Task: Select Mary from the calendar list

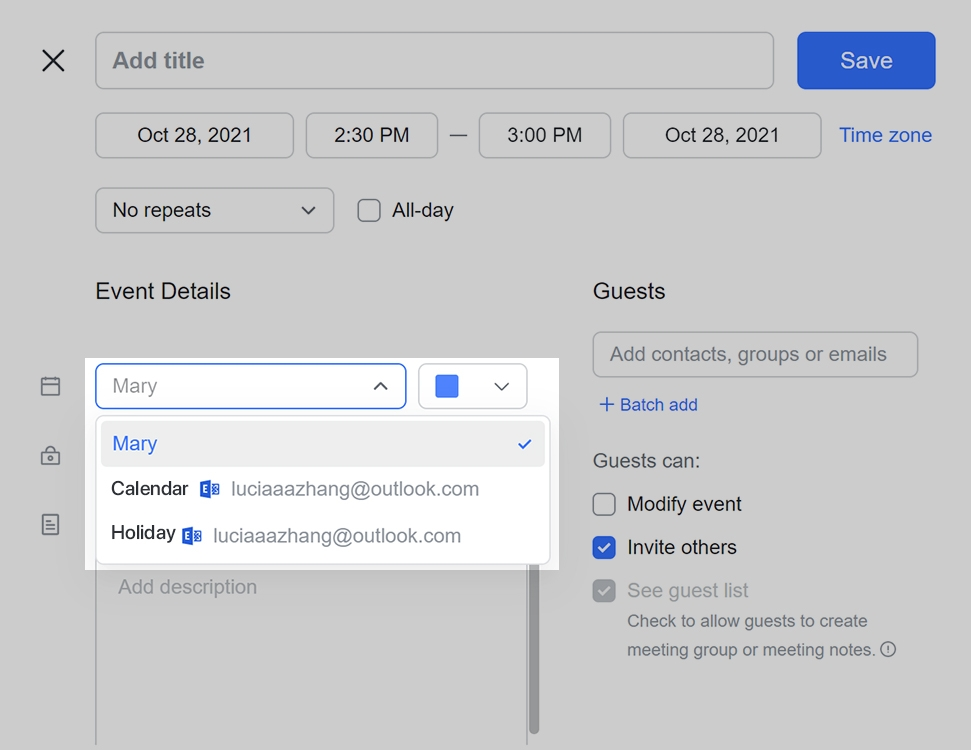Action: click(x=135, y=444)
